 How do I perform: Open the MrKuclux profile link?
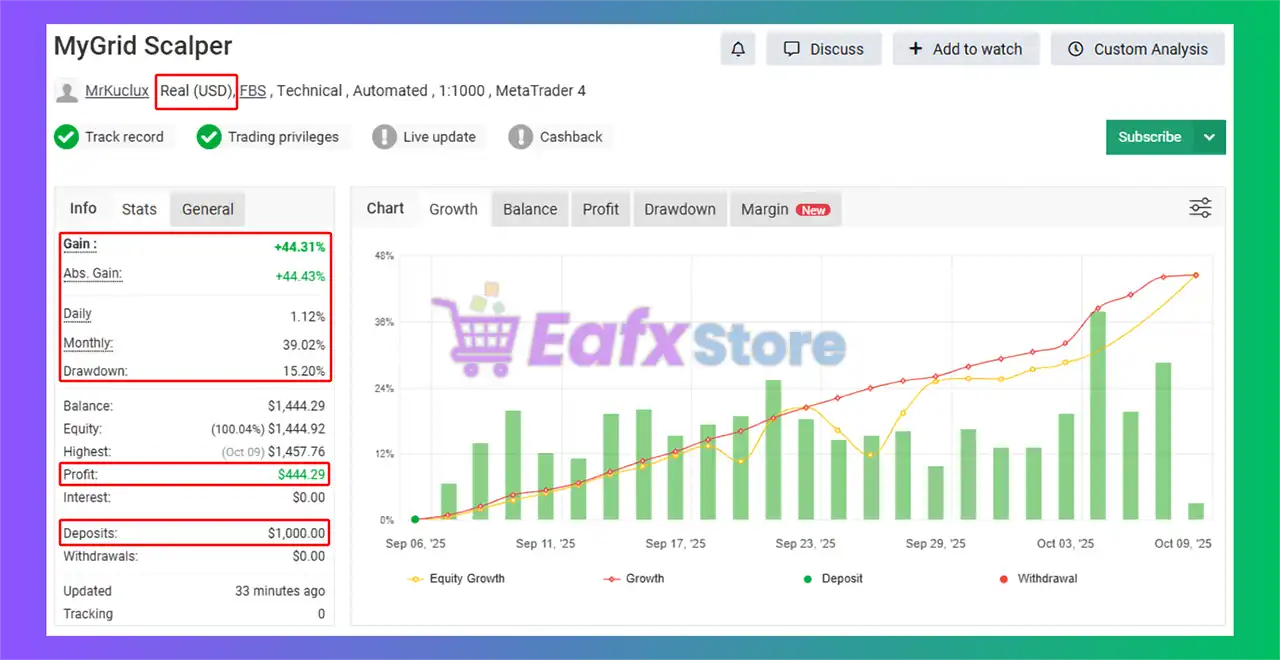pyautogui.click(x=117, y=91)
